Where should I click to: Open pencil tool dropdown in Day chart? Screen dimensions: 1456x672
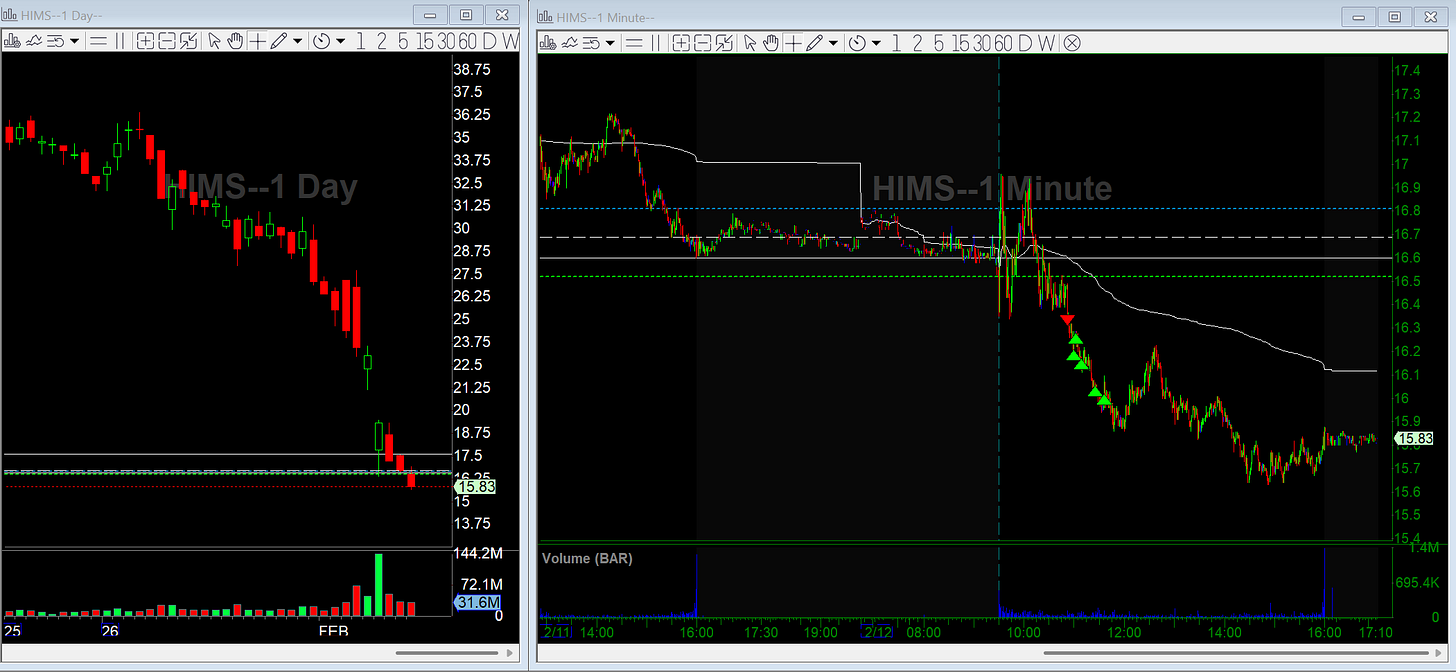[x=297, y=41]
